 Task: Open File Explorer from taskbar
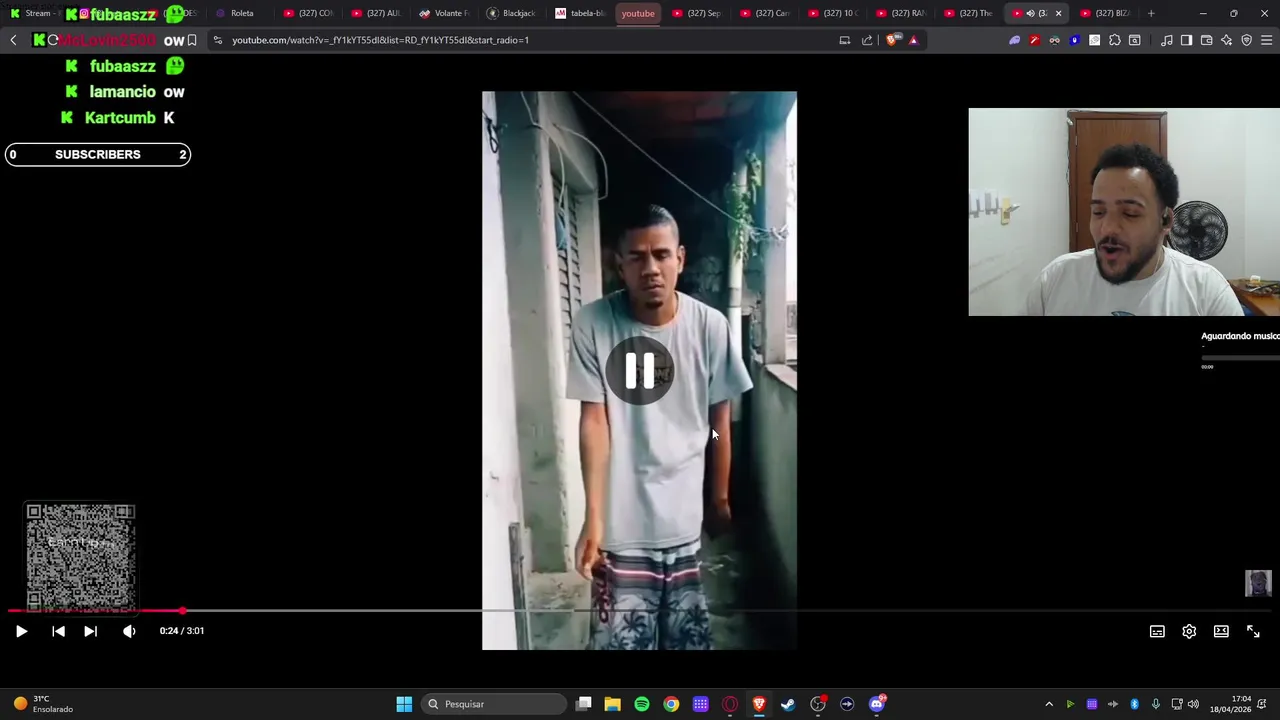pyautogui.click(x=613, y=704)
